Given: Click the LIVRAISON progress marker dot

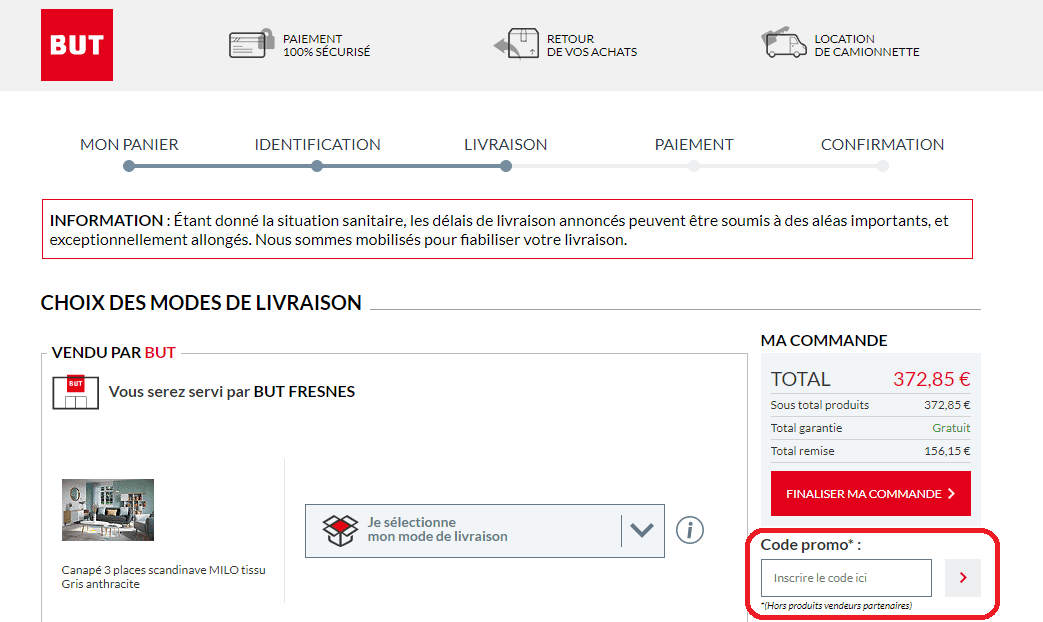Looking at the screenshot, I should coord(505,167).
